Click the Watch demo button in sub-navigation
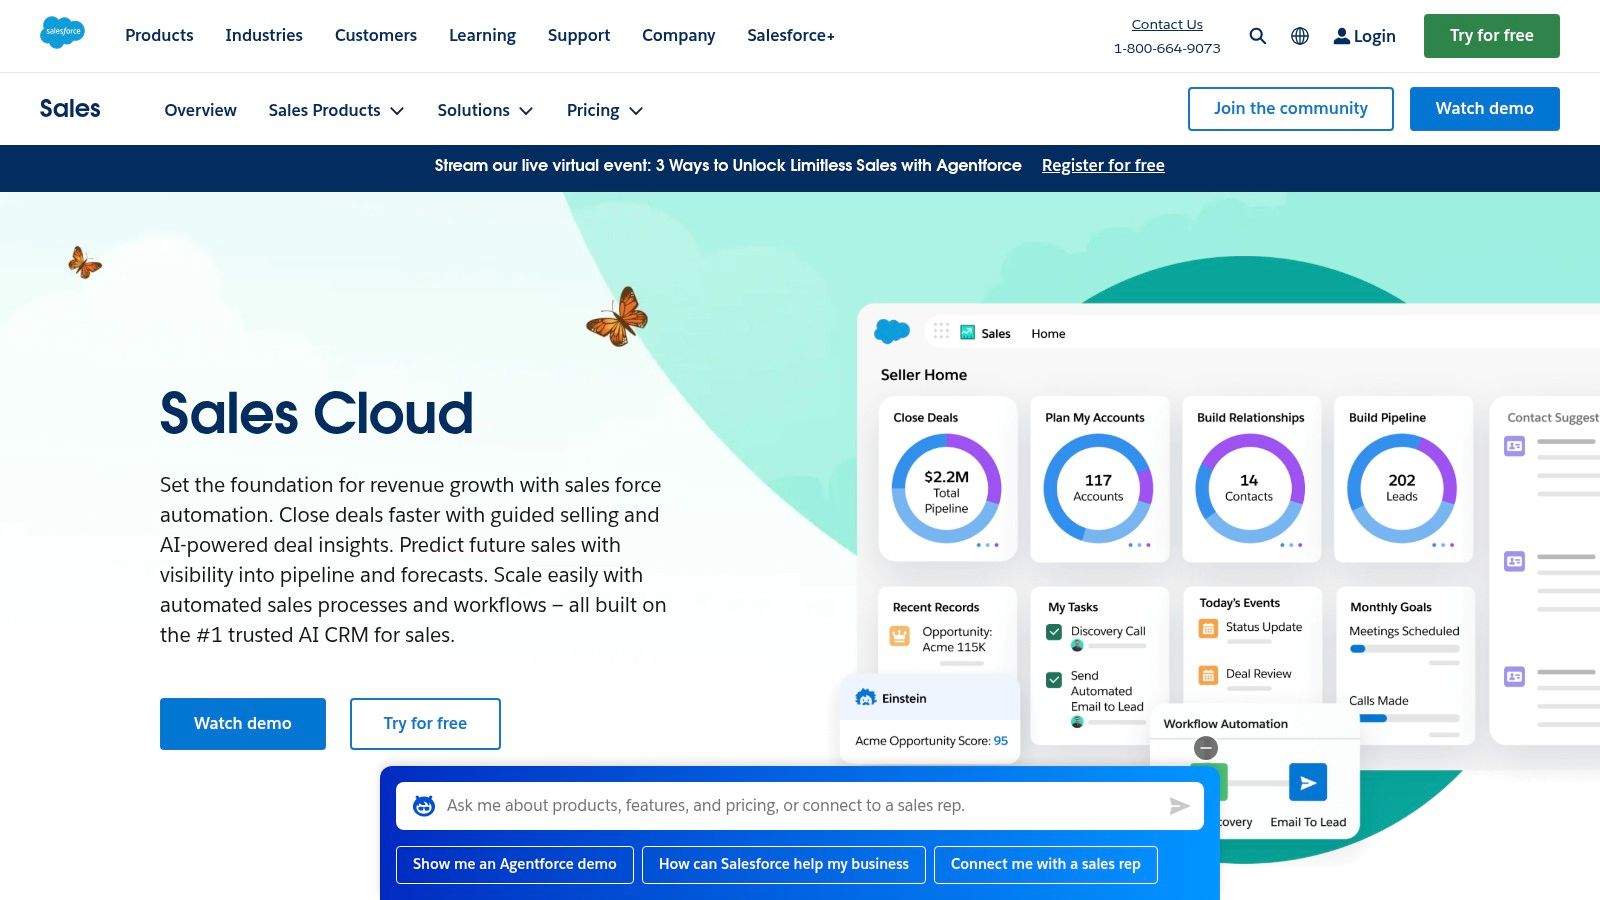 [x=1485, y=109]
